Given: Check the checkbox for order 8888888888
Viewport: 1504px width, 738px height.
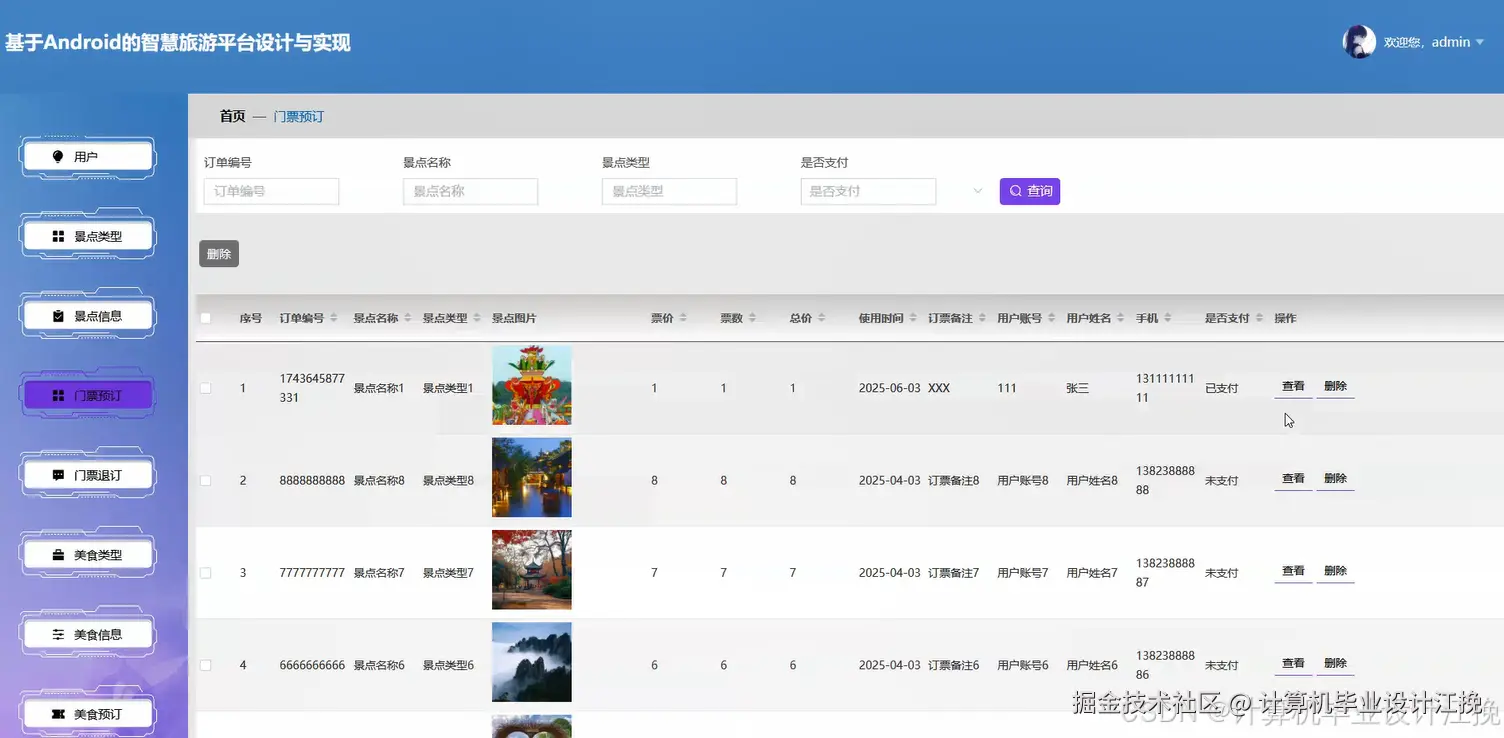Looking at the screenshot, I should (205, 480).
